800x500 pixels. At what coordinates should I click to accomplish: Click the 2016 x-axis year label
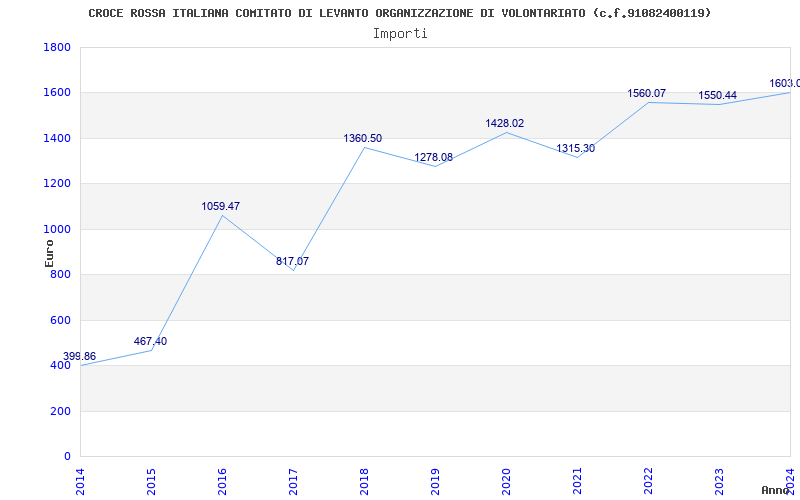point(222,480)
